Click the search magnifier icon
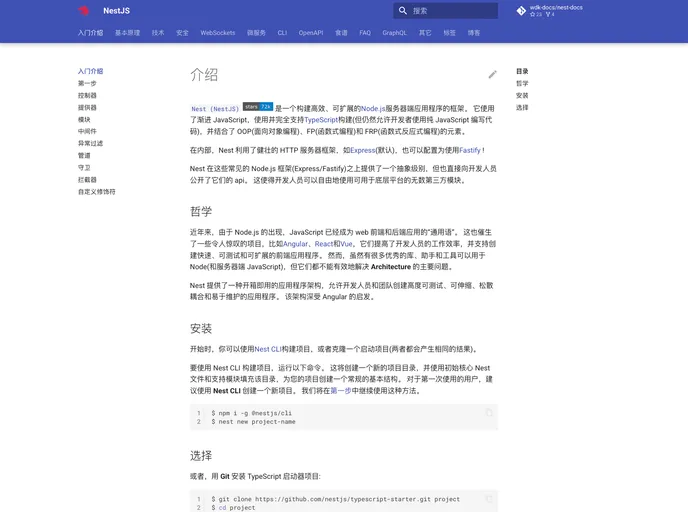Viewport: 688px width, 512px height. tap(402, 11)
